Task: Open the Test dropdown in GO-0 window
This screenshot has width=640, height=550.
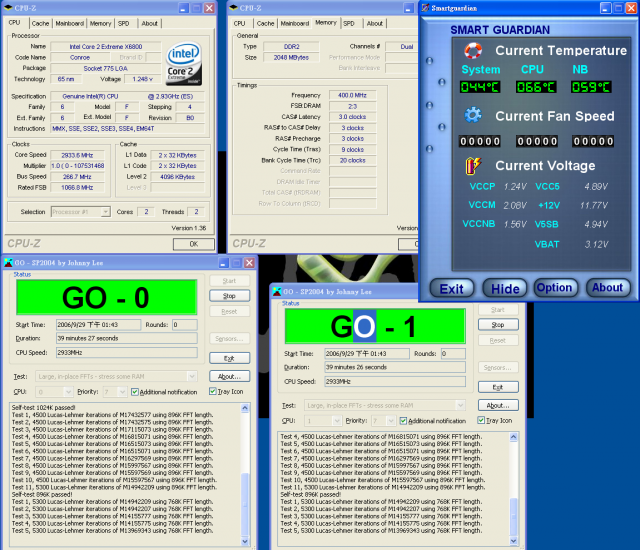Action: pos(192,376)
